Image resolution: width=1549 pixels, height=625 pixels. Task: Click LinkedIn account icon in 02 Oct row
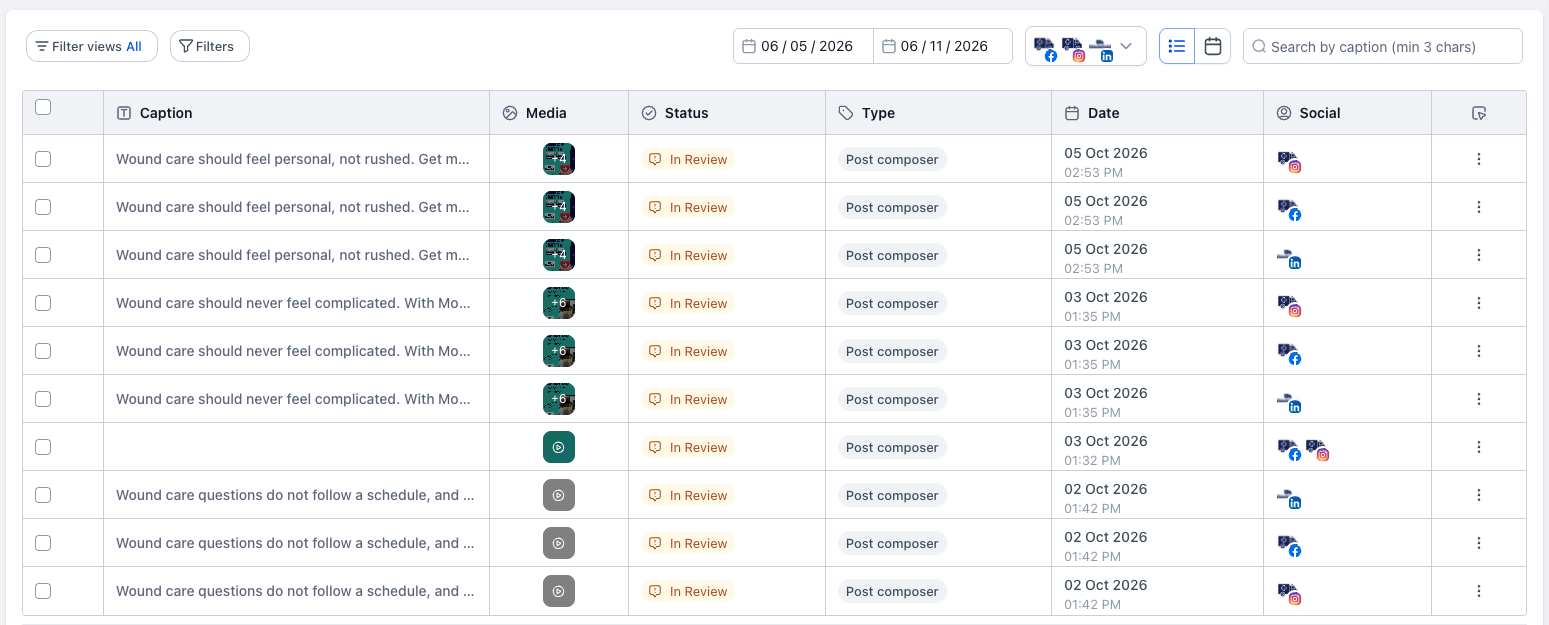tap(1289, 497)
